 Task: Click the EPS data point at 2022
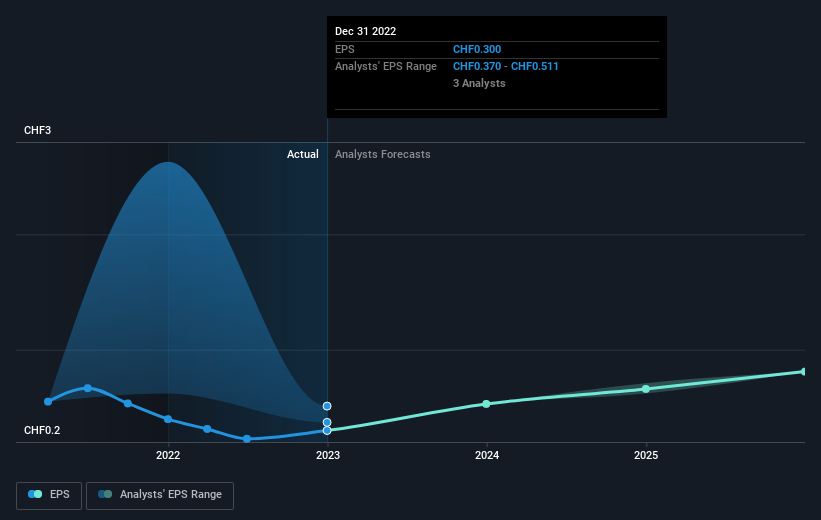(x=168, y=419)
